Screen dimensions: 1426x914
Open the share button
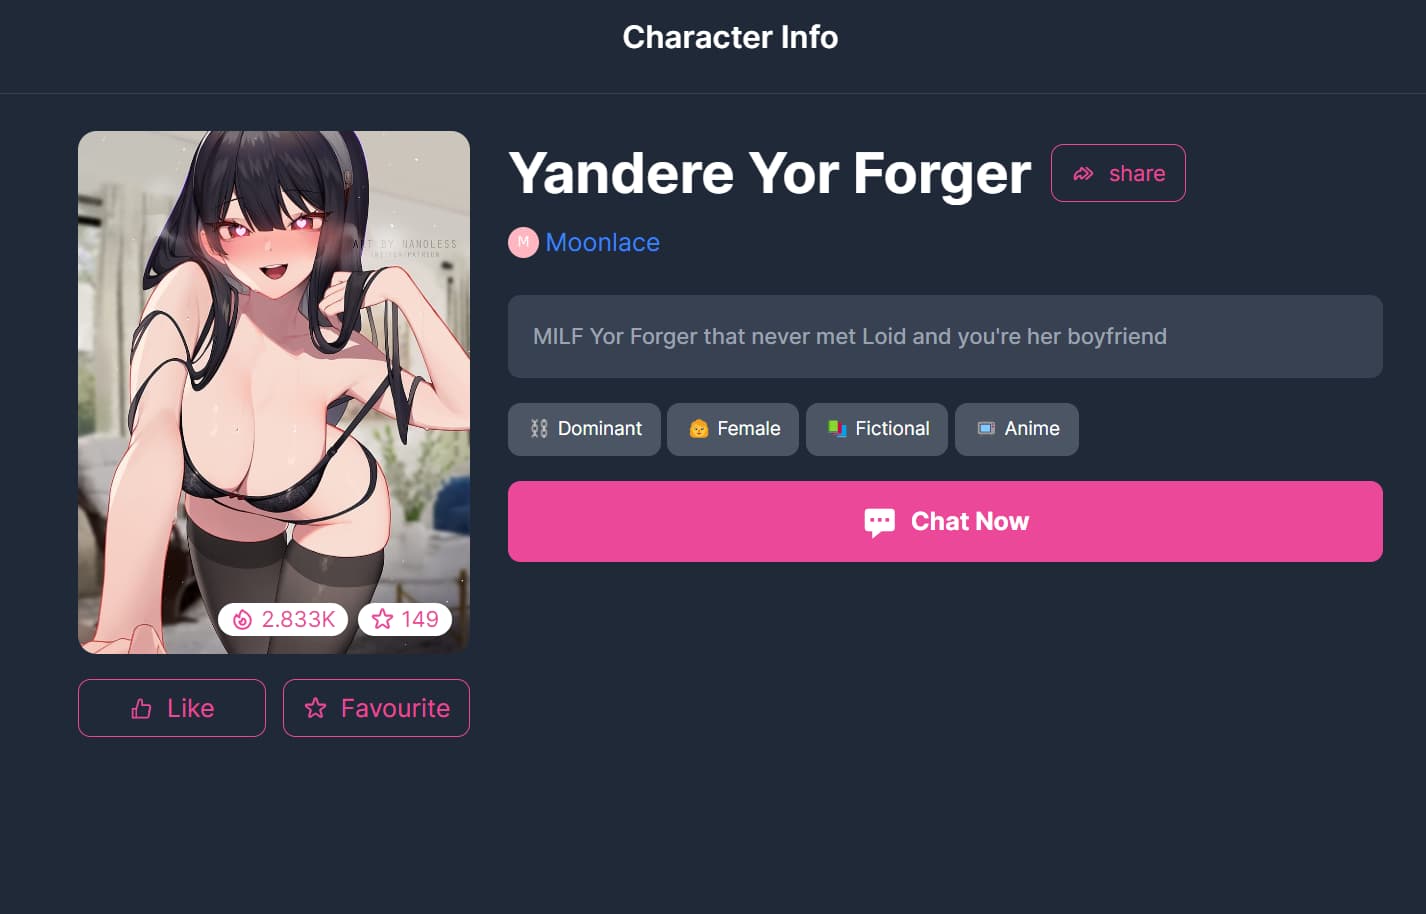(x=1118, y=173)
